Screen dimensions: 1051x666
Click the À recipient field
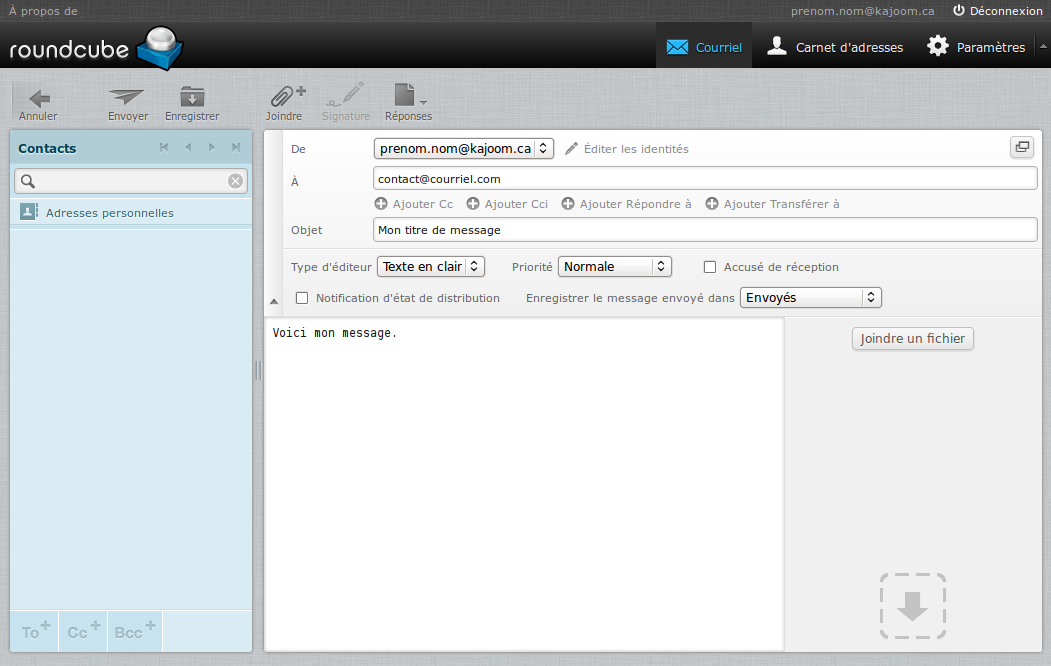(705, 179)
